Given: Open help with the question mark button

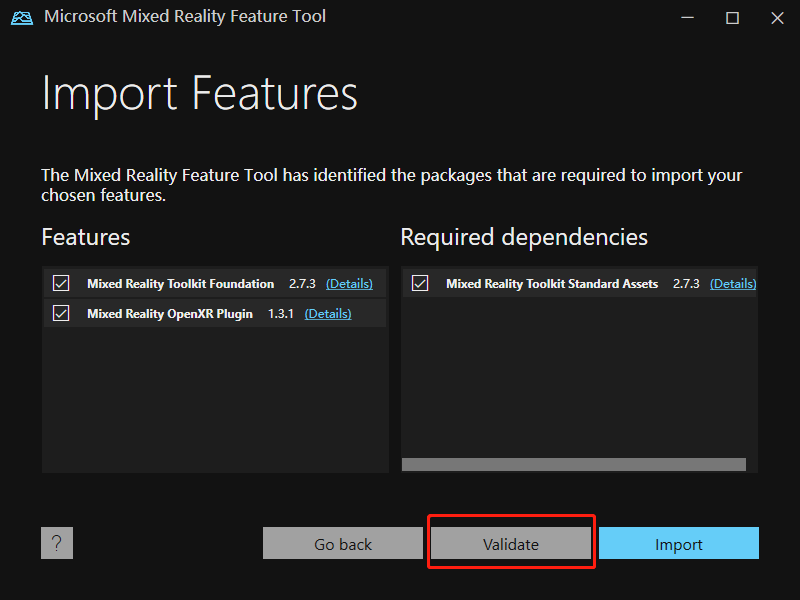Looking at the screenshot, I should [57, 543].
